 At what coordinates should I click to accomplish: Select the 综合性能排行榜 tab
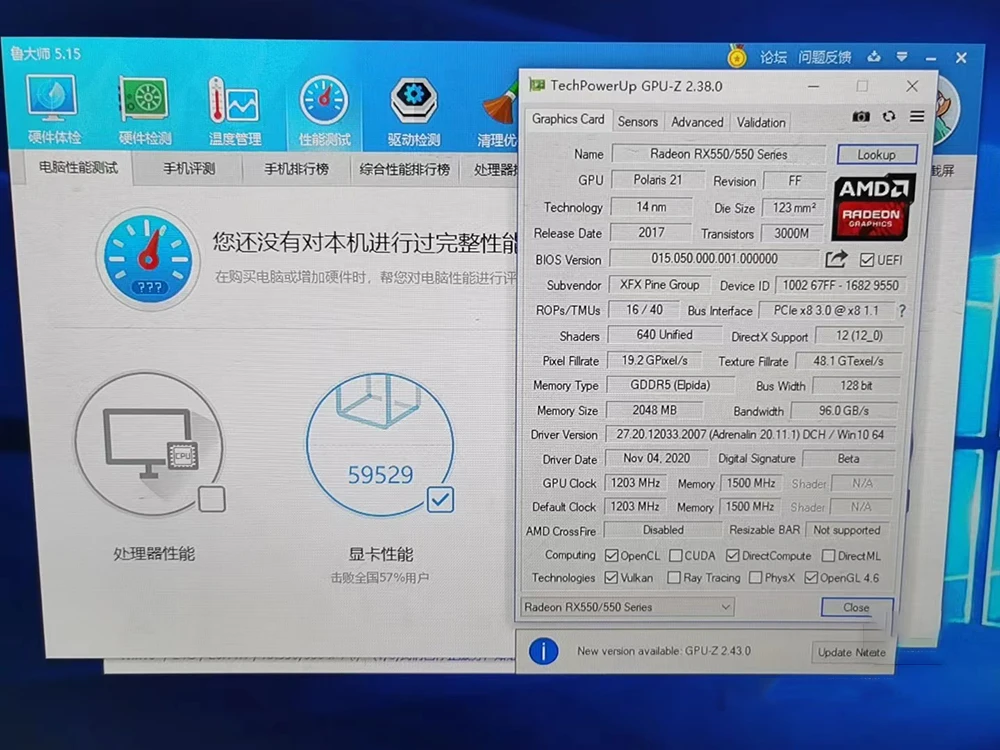pyautogui.click(x=404, y=170)
